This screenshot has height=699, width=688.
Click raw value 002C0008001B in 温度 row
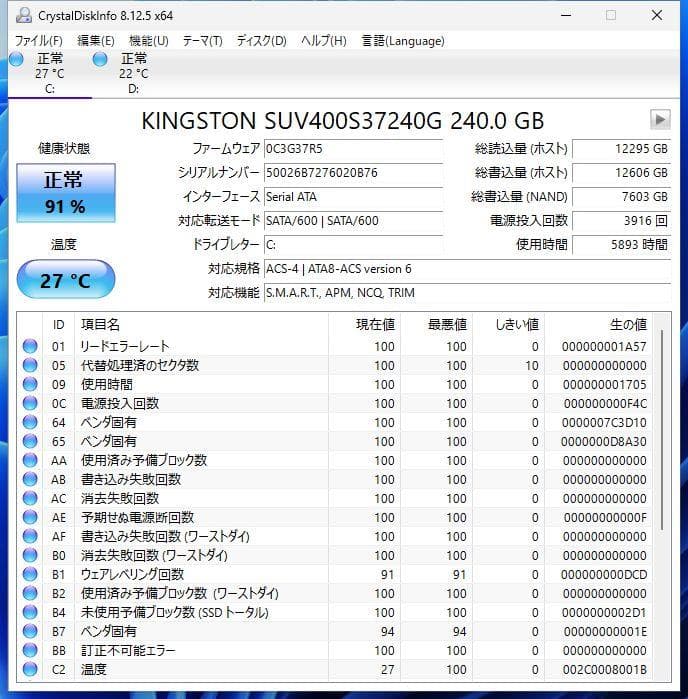pos(605,670)
